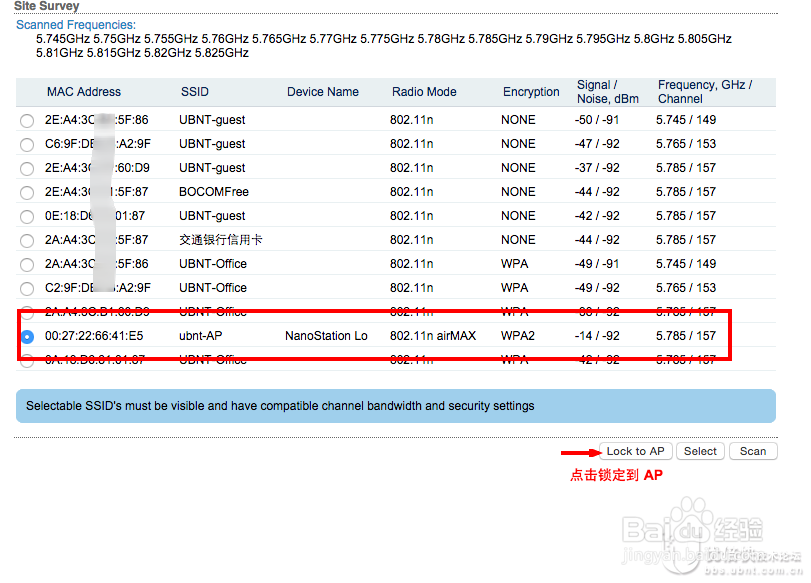
Task: Select radio button for UBNT-guest -50 / -91
Action: click(x=27, y=121)
